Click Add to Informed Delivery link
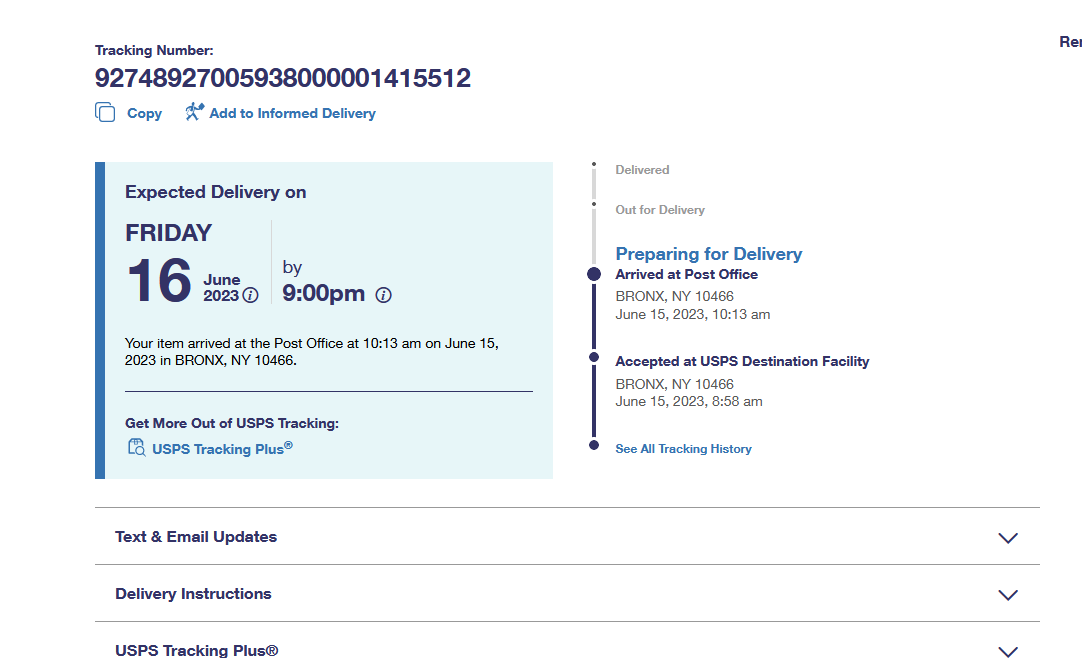This screenshot has height=658, width=1082. (292, 114)
